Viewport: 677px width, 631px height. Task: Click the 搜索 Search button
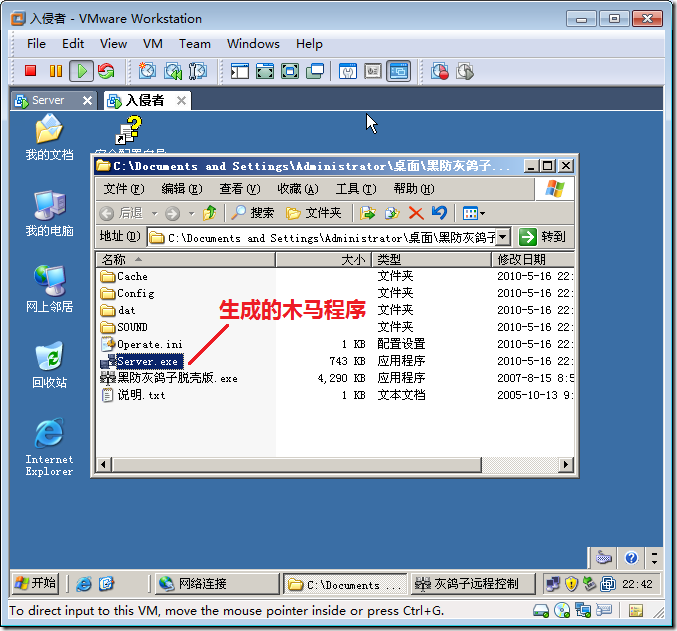(x=253, y=212)
